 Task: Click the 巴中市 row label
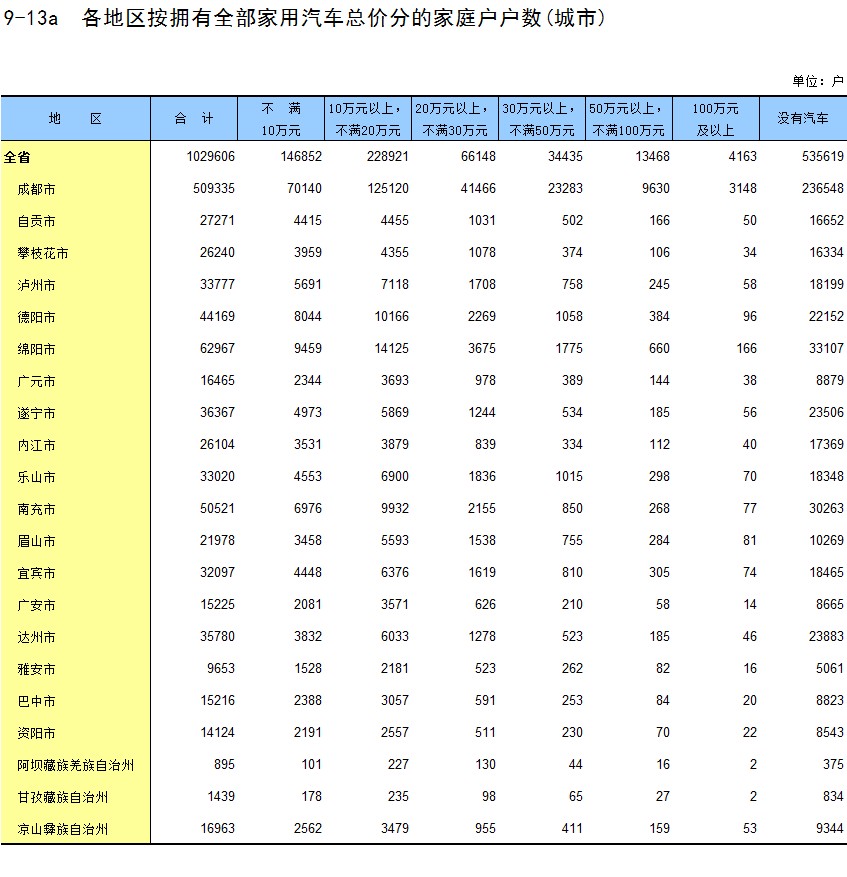click(x=36, y=701)
